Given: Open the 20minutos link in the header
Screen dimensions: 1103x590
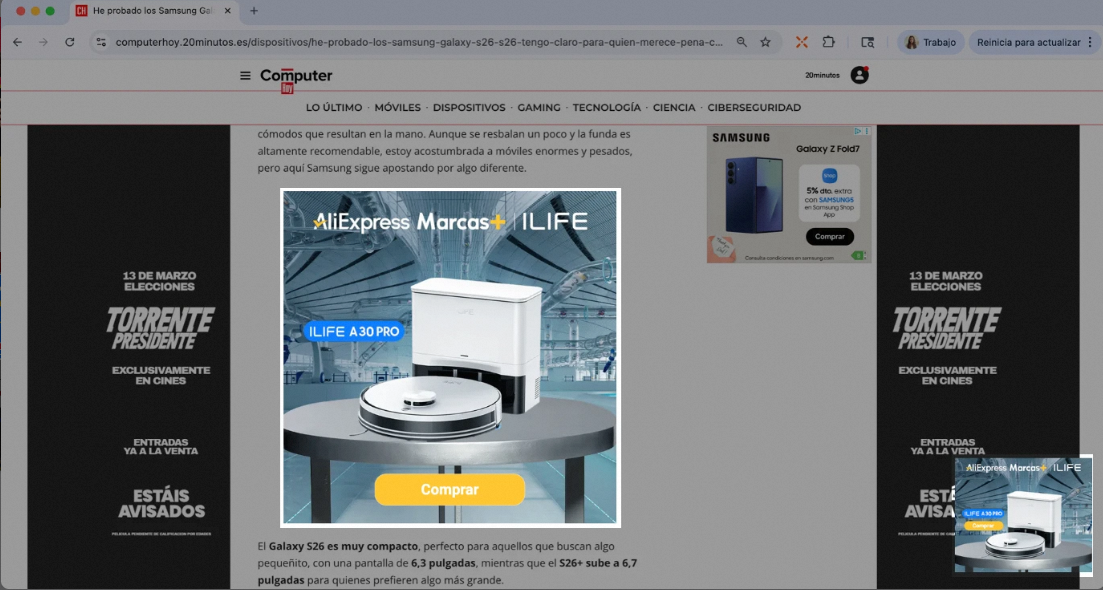Looking at the screenshot, I should (x=822, y=75).
